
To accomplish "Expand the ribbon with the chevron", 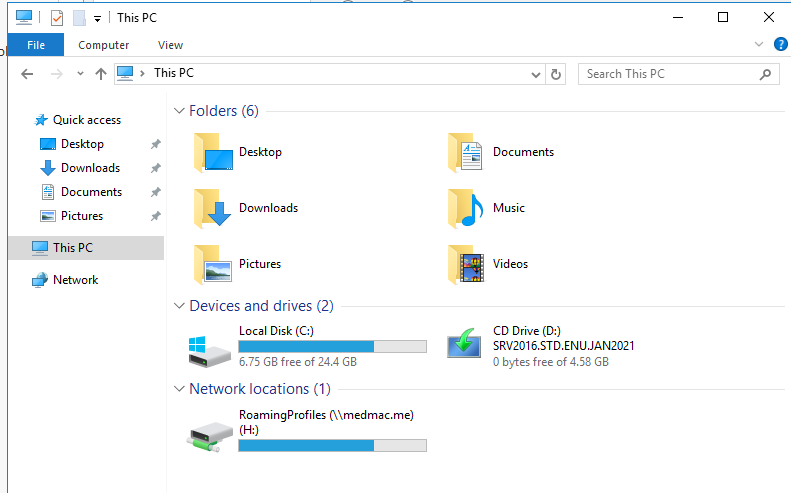I will 759,44.
